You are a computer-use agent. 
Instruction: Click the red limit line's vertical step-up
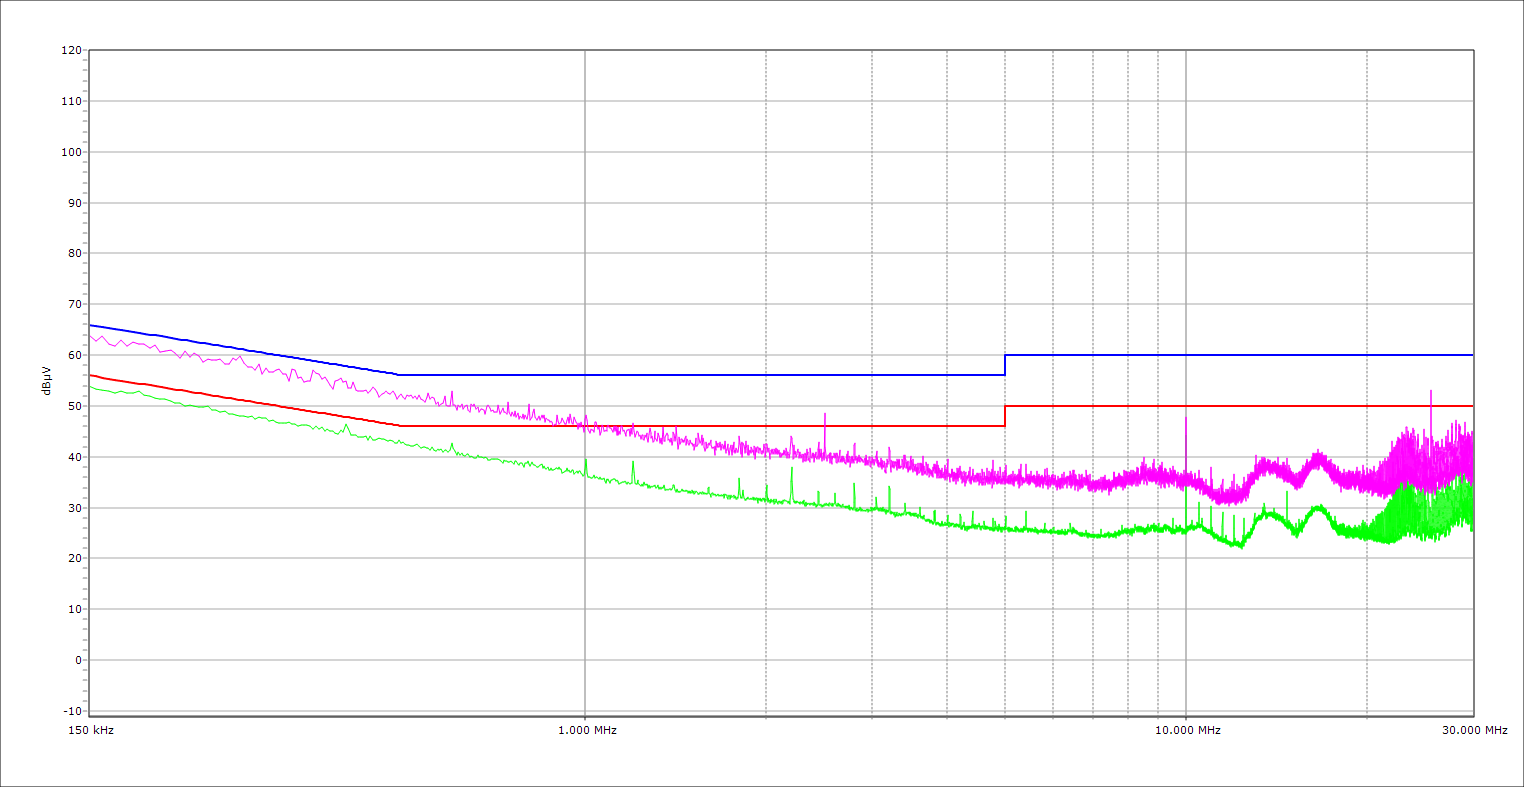1005,416
